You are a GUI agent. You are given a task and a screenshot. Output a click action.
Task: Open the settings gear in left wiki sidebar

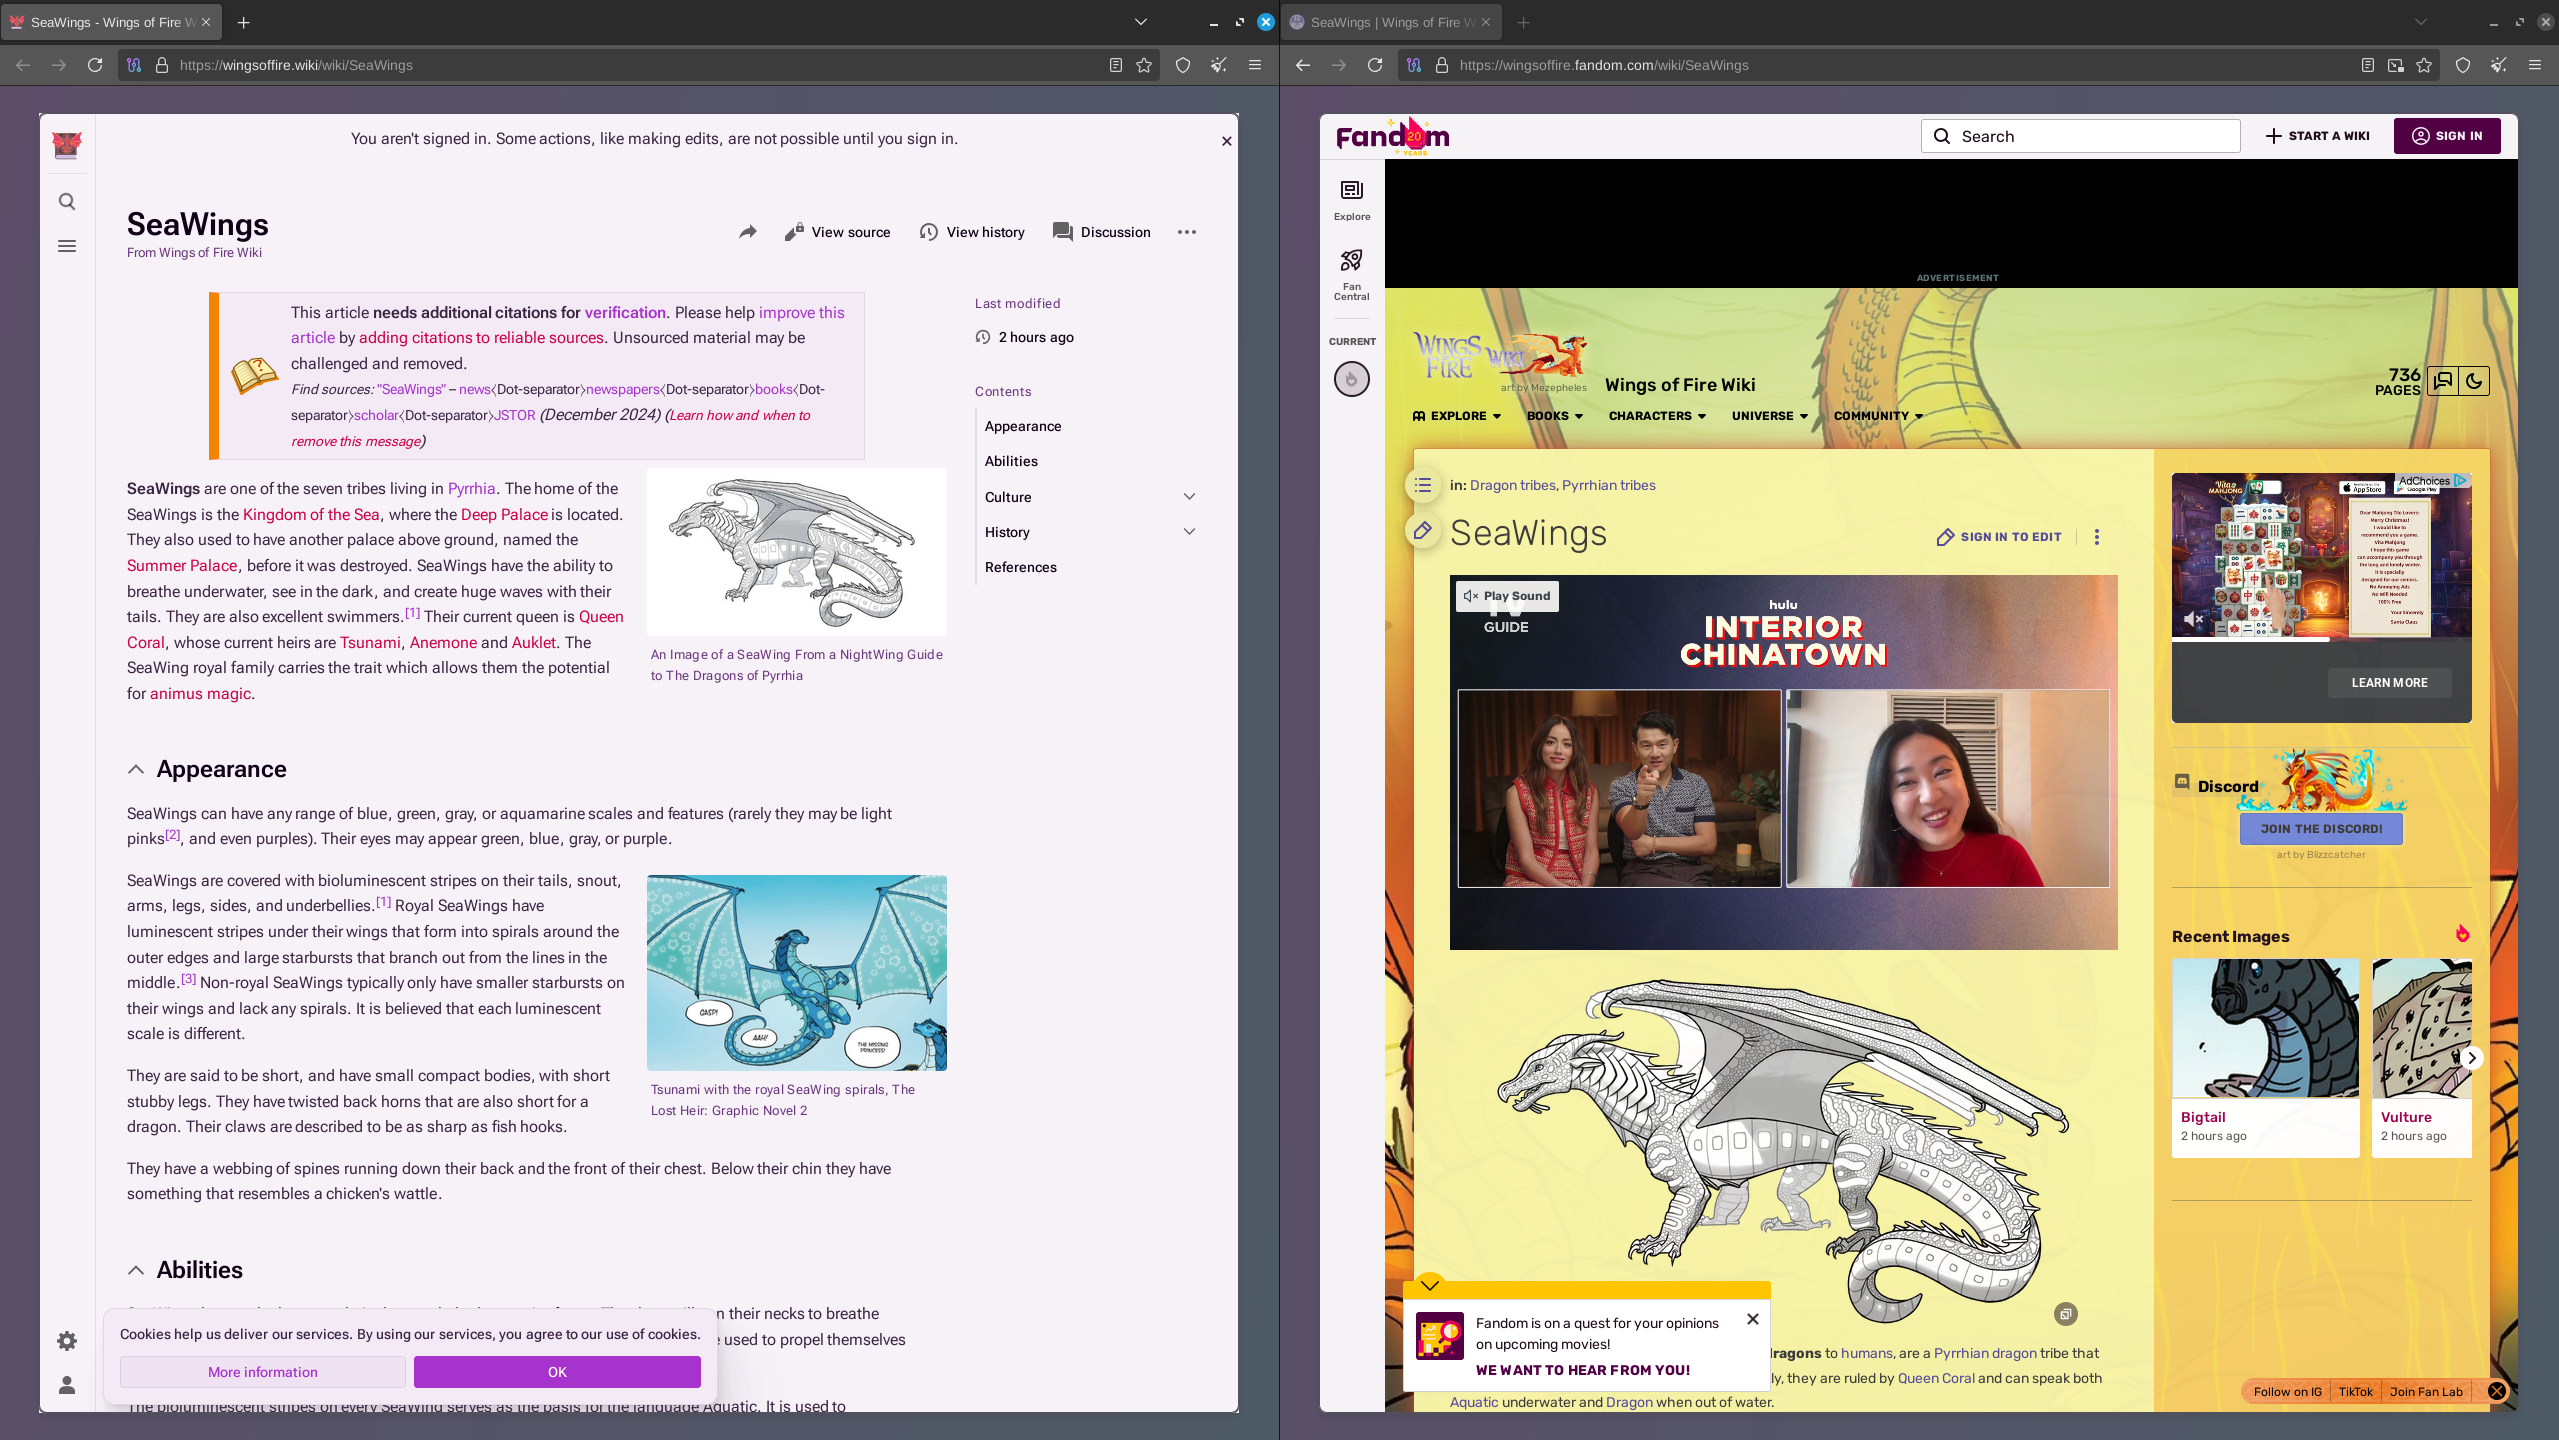67,1341
